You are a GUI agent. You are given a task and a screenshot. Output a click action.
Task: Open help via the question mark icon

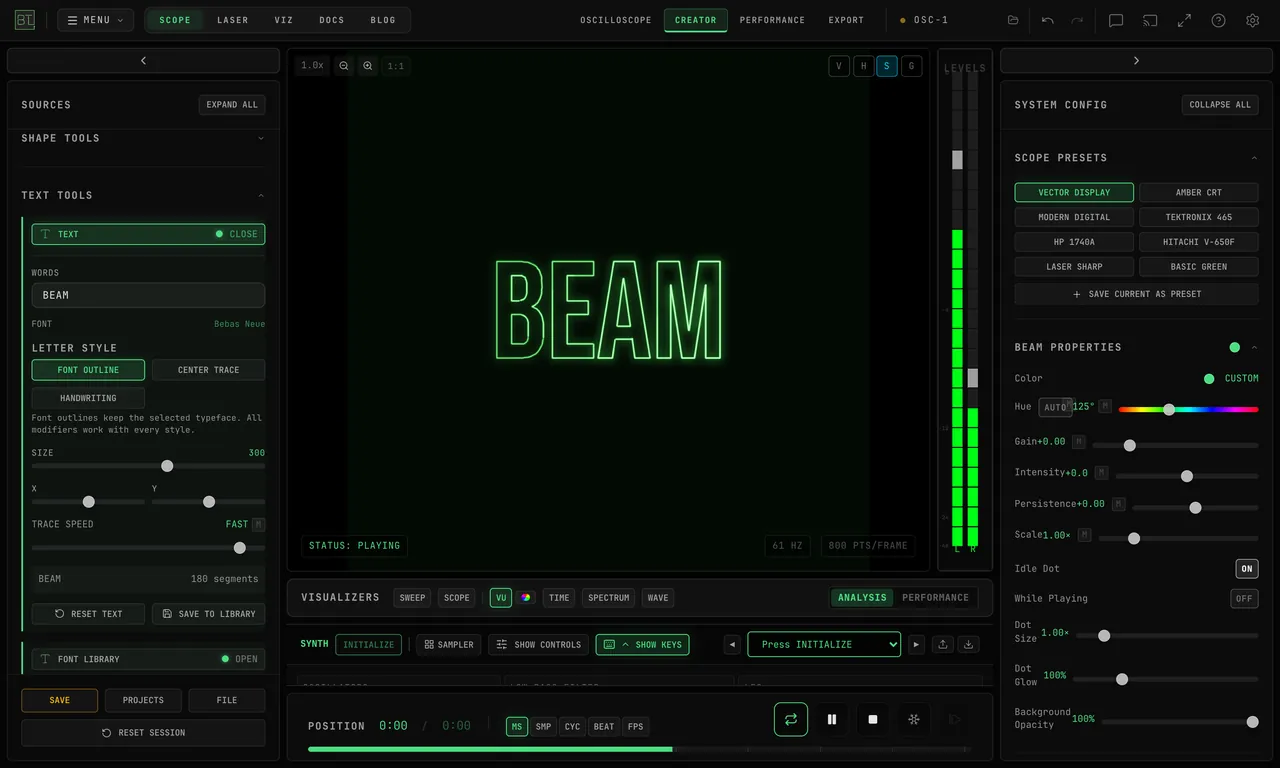tap(1218, 20)
